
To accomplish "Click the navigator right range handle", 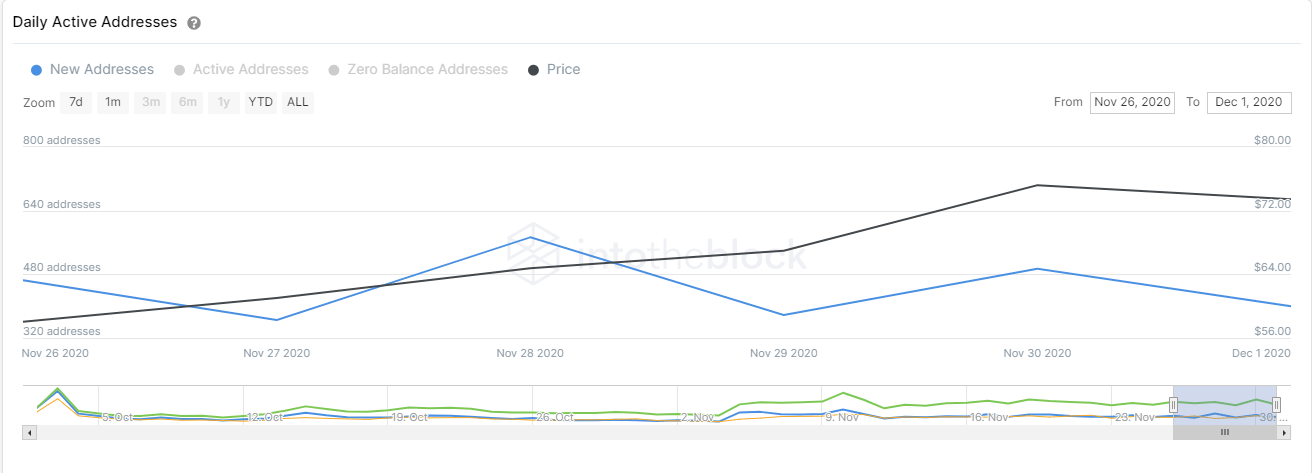I will (1276, 404).
